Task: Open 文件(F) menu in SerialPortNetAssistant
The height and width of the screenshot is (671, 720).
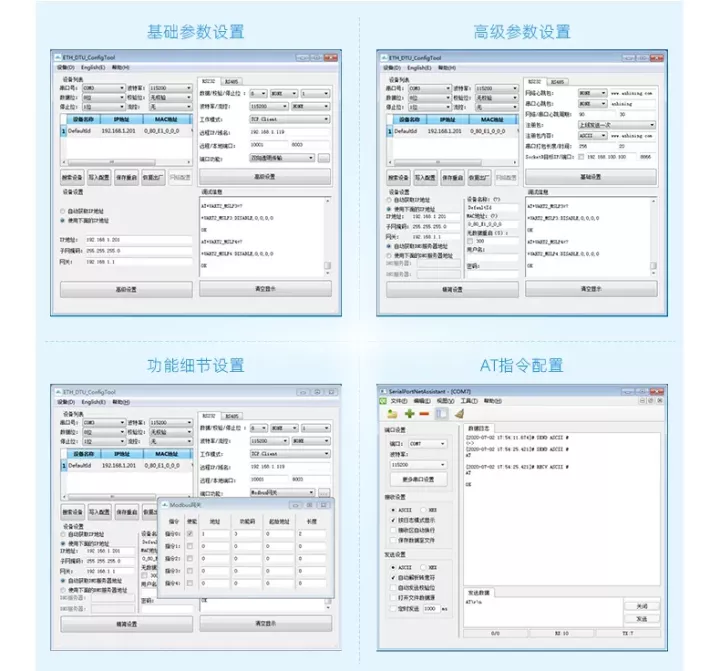Action: (398, 401)
